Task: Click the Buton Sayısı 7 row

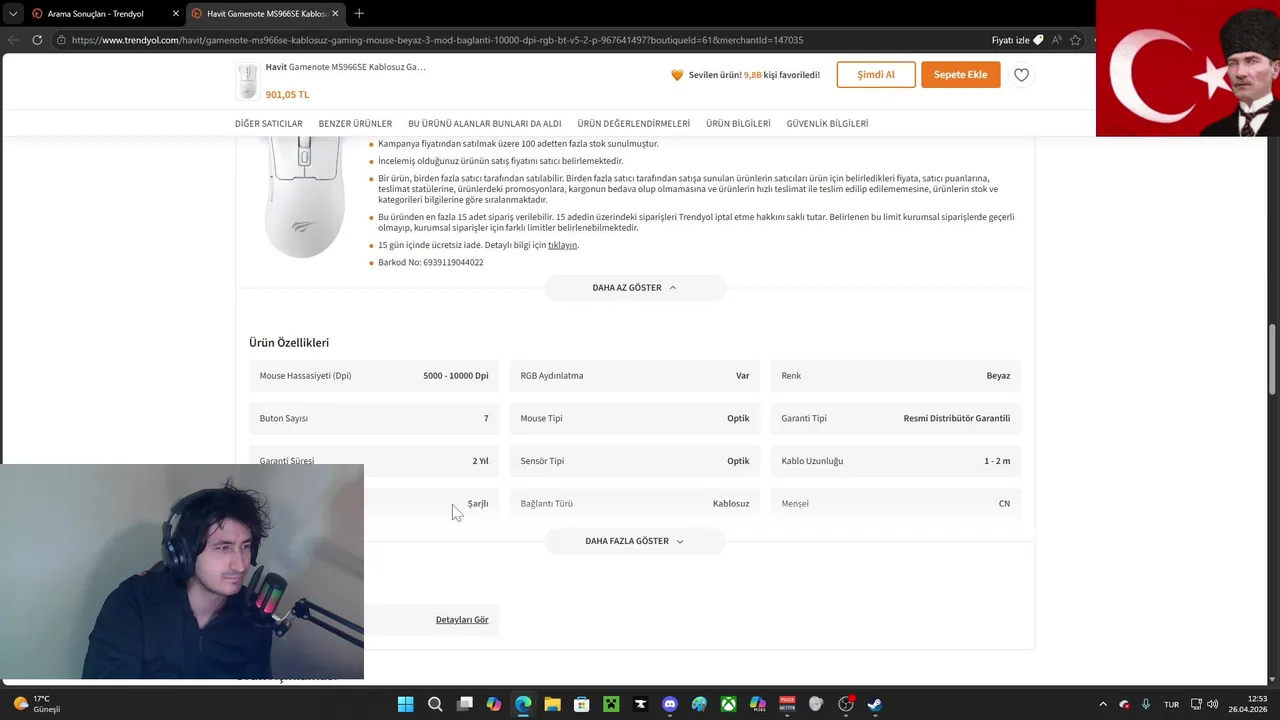Action: pos(374,419)
